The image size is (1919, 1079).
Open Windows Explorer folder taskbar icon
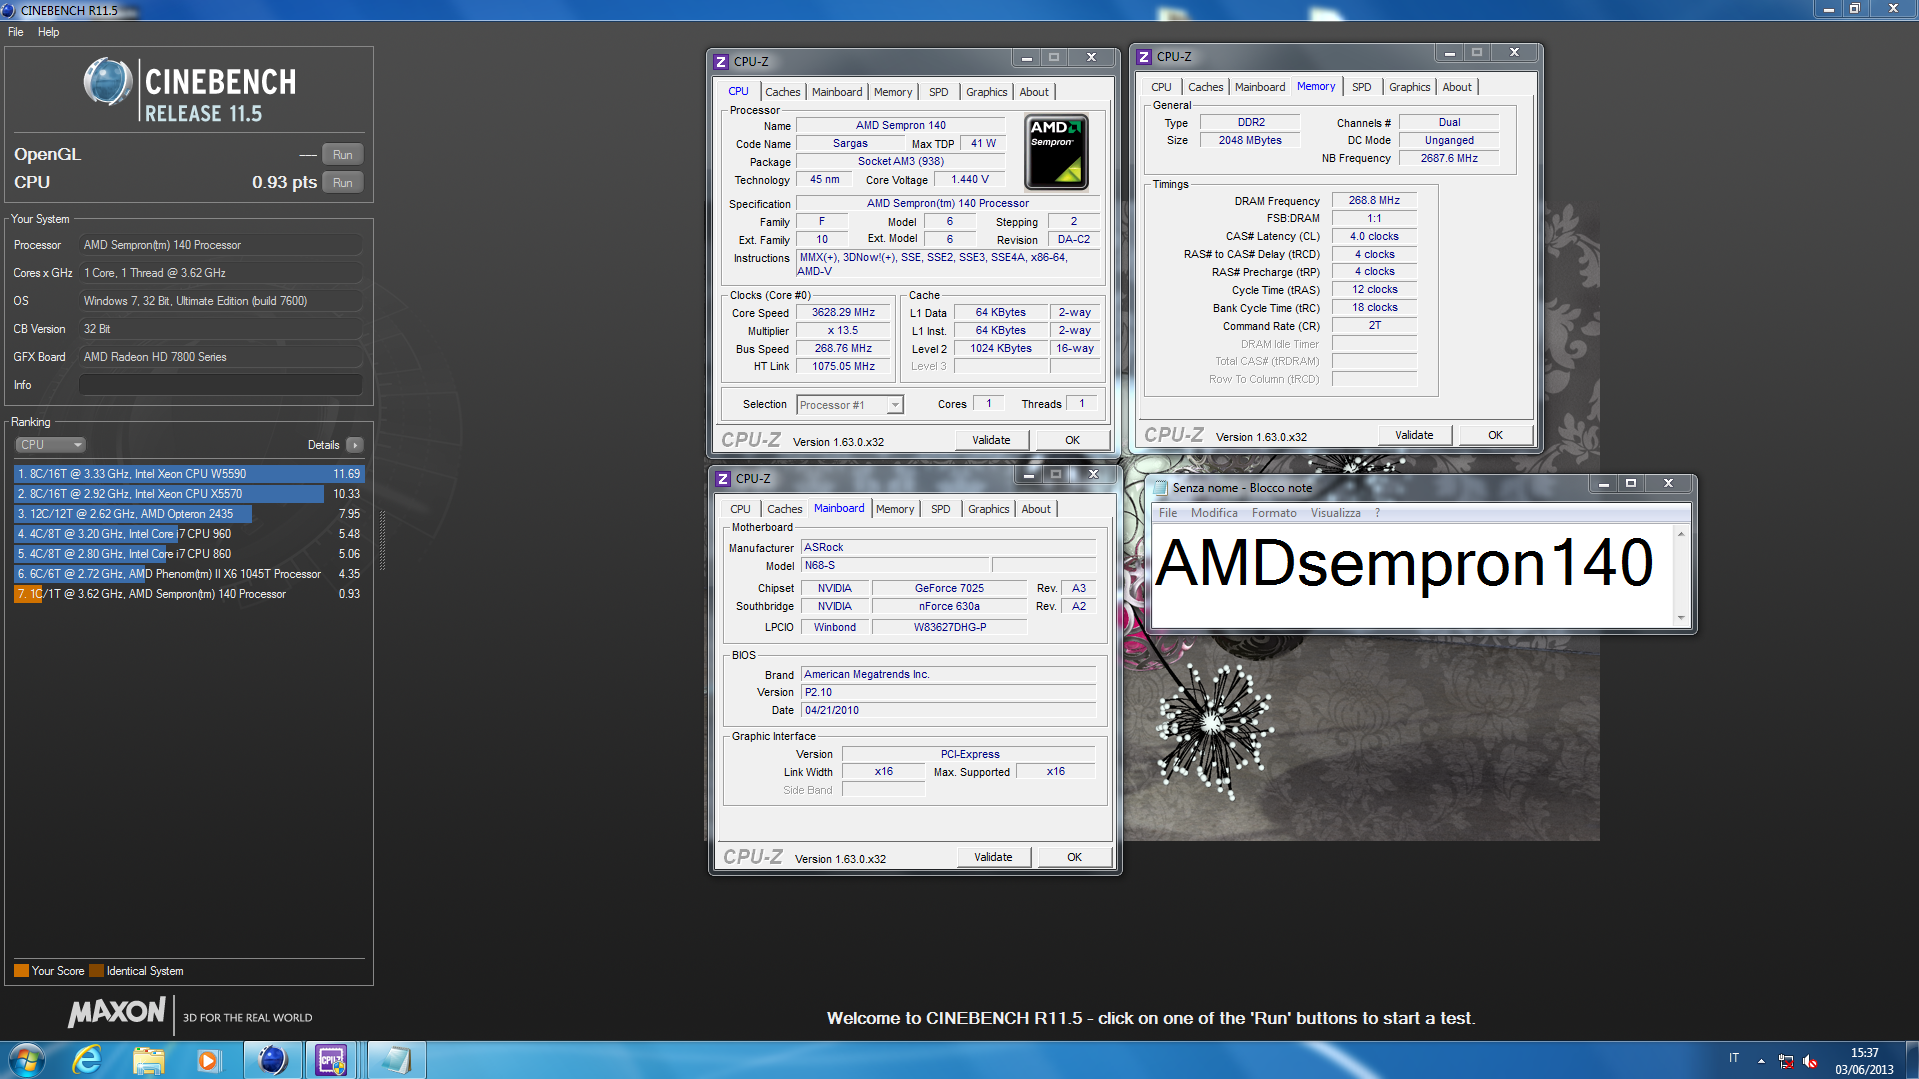[x=148, y=1060]
